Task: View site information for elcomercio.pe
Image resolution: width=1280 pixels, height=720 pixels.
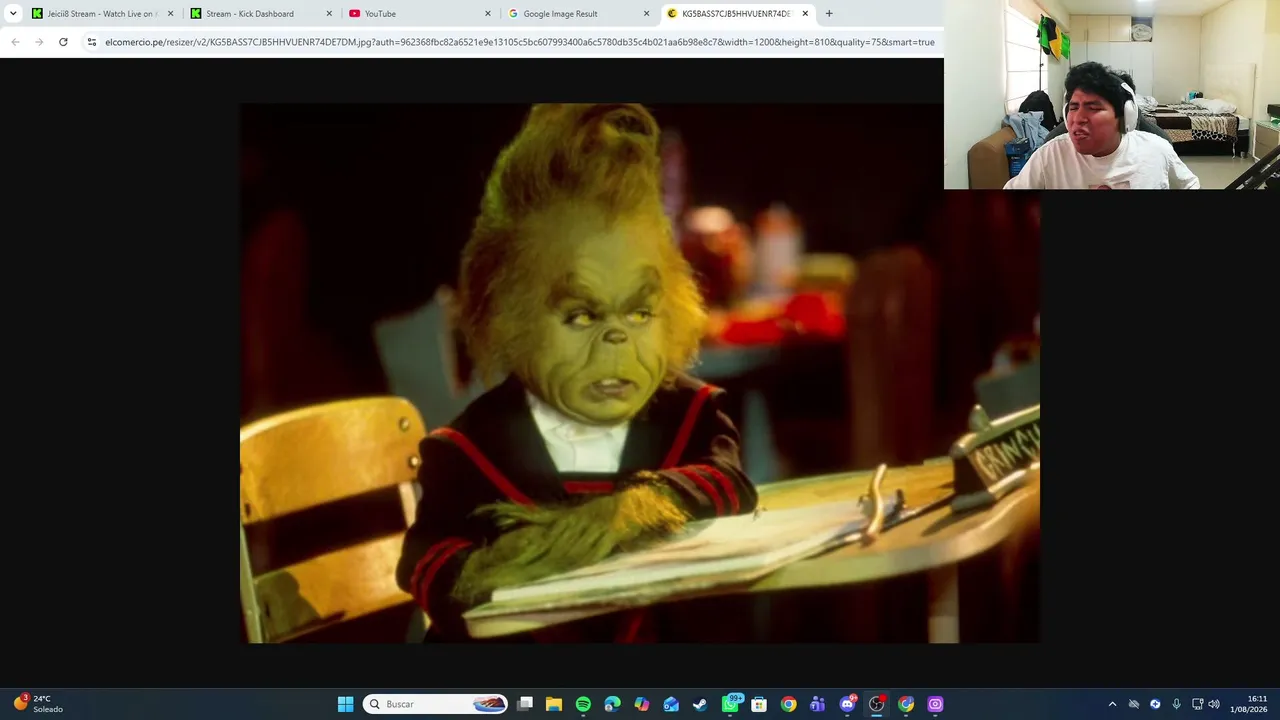Action: coord(92,42)
